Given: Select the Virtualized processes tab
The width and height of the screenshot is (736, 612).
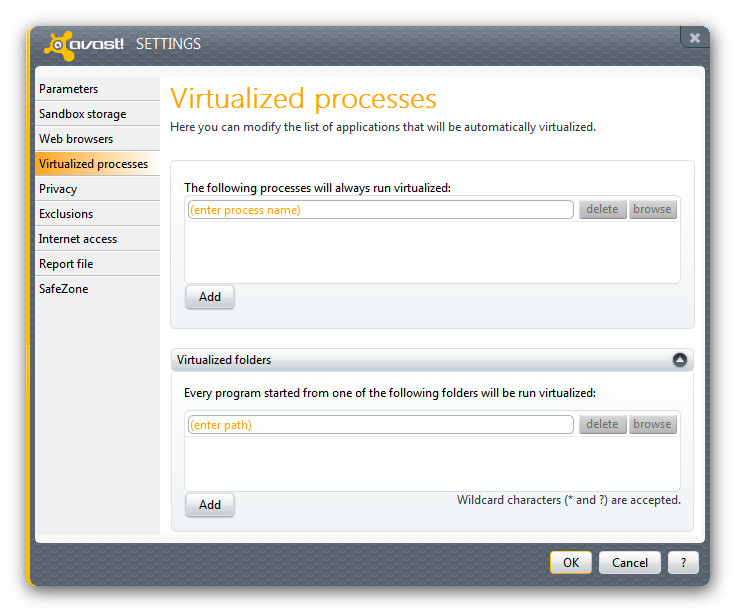Looking at the screenshot, I should point(93,164).
